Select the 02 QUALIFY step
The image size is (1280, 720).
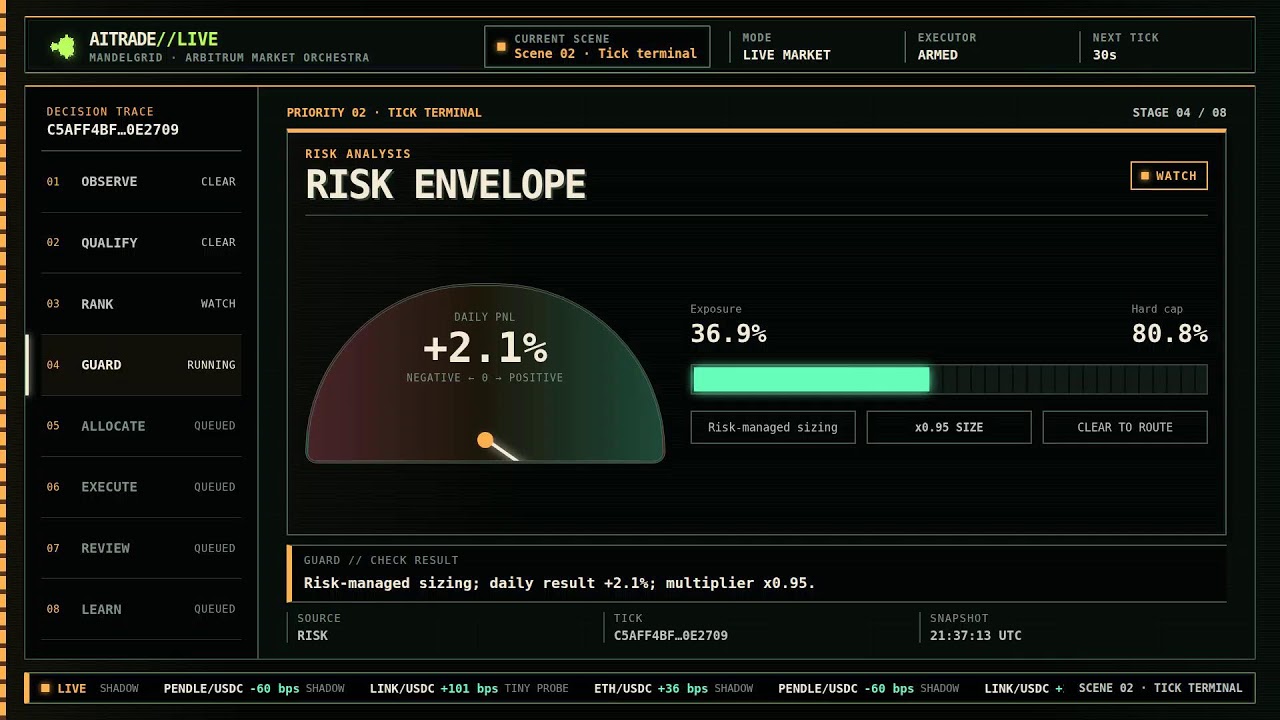(141, 243)
